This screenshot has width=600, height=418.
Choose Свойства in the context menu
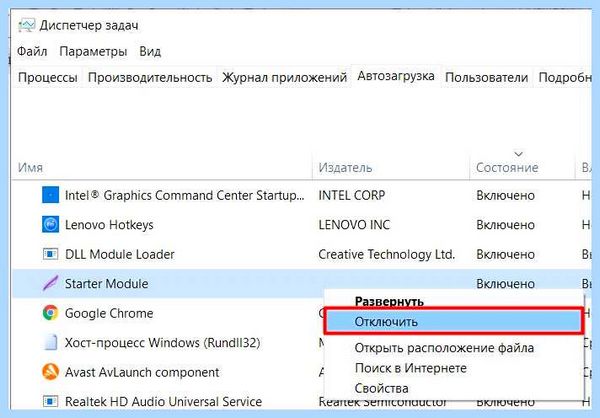pyautogui.click(x=382, y=389)
